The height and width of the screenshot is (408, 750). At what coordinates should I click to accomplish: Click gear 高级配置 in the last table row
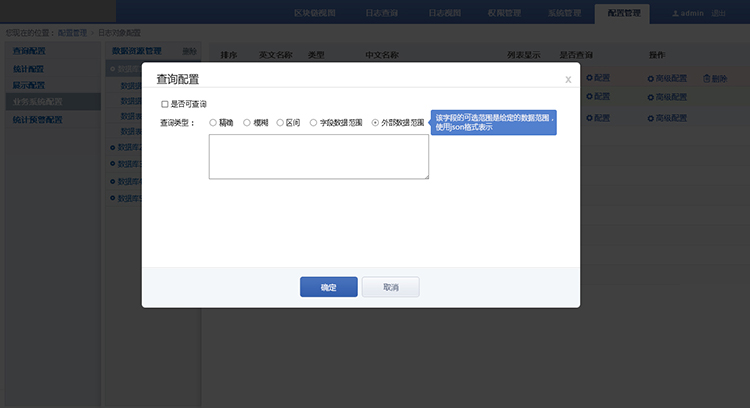(667, 118)
